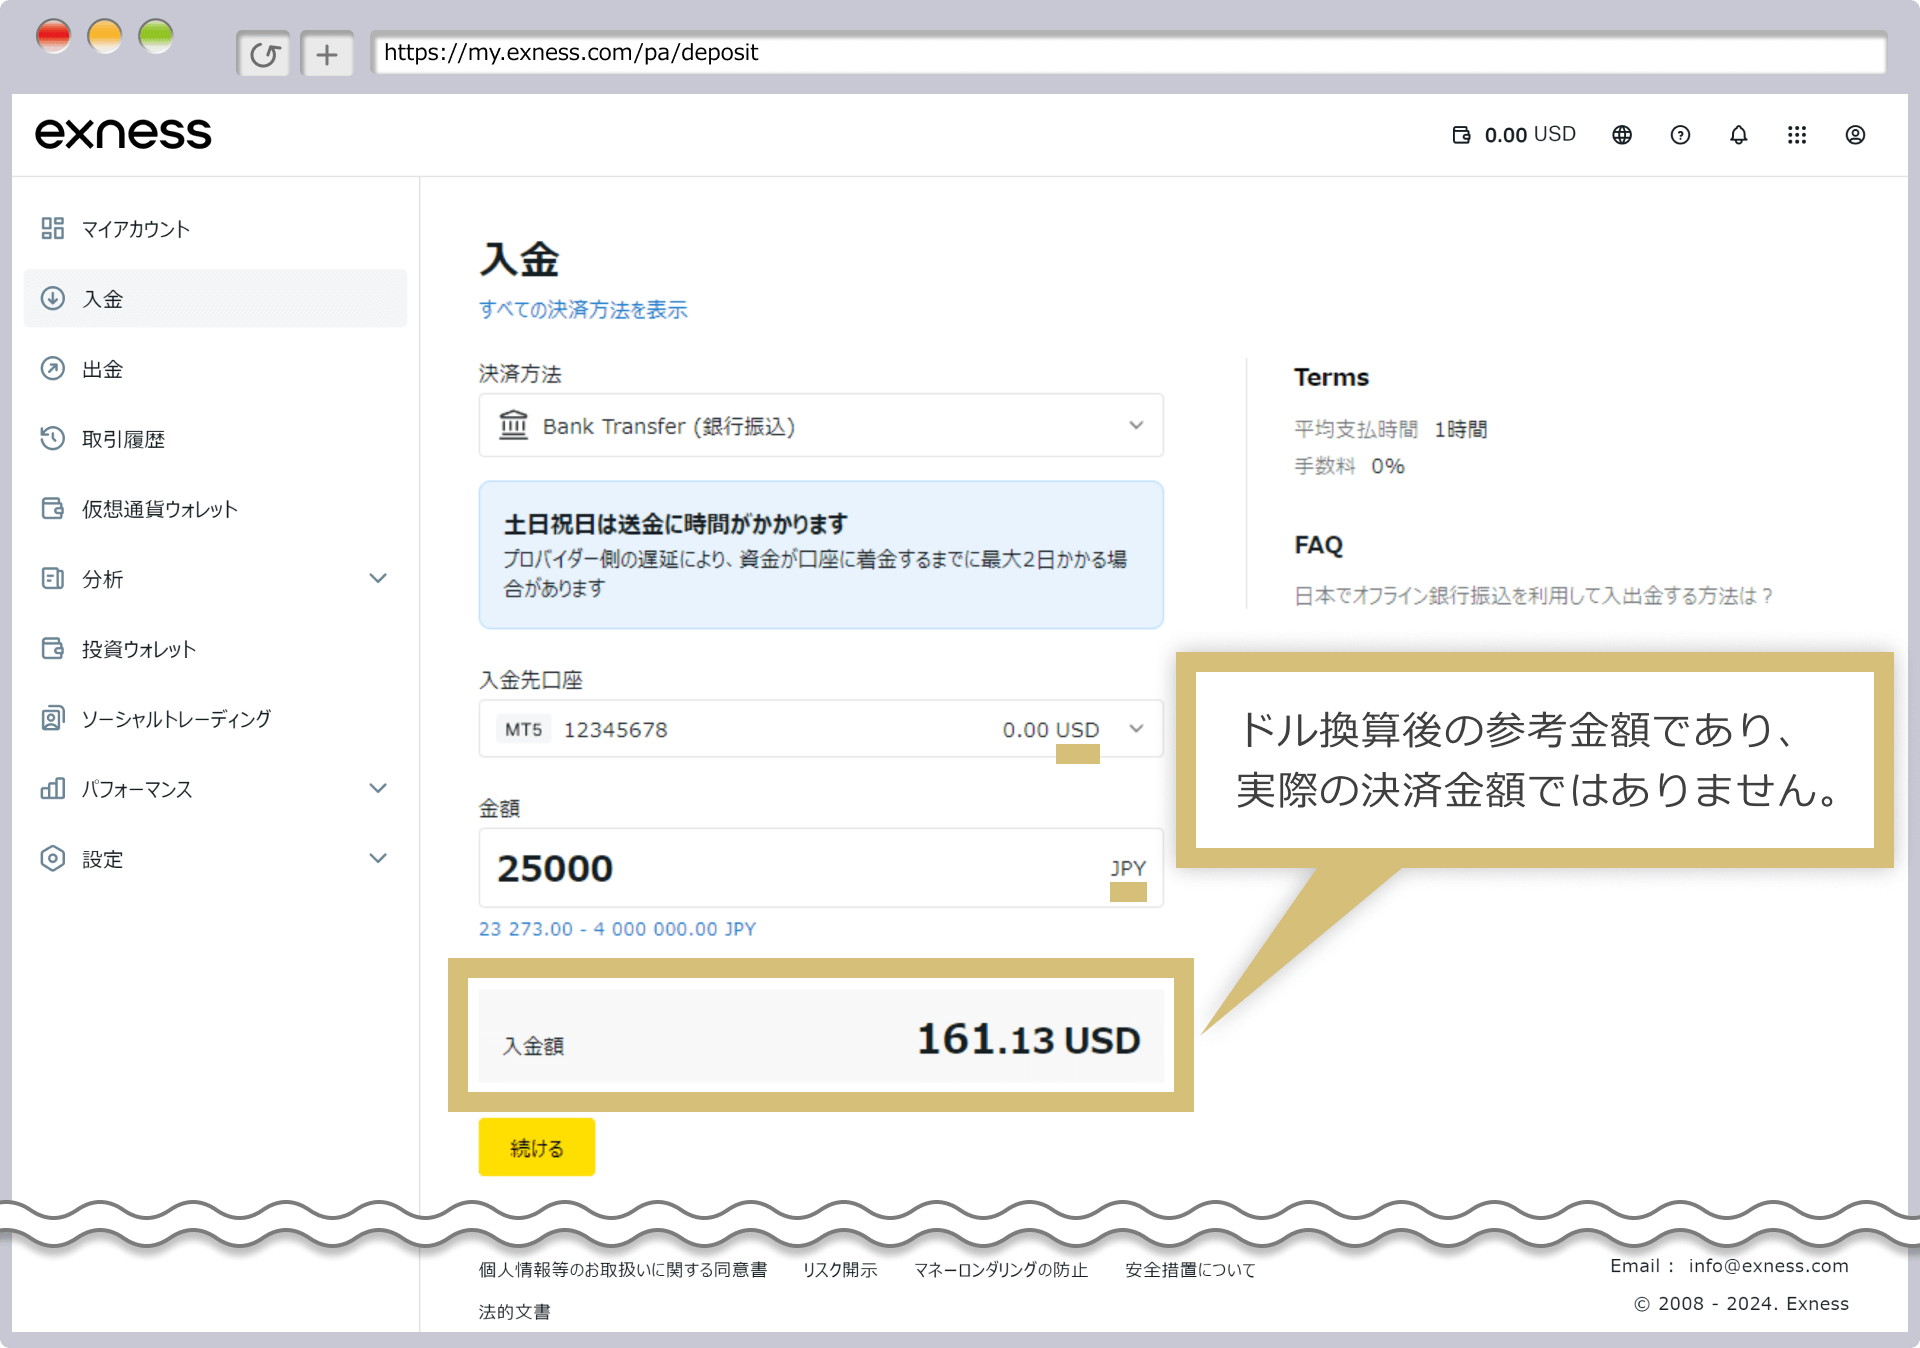
Task: Click the browser reload button
Action: point(264,54)
